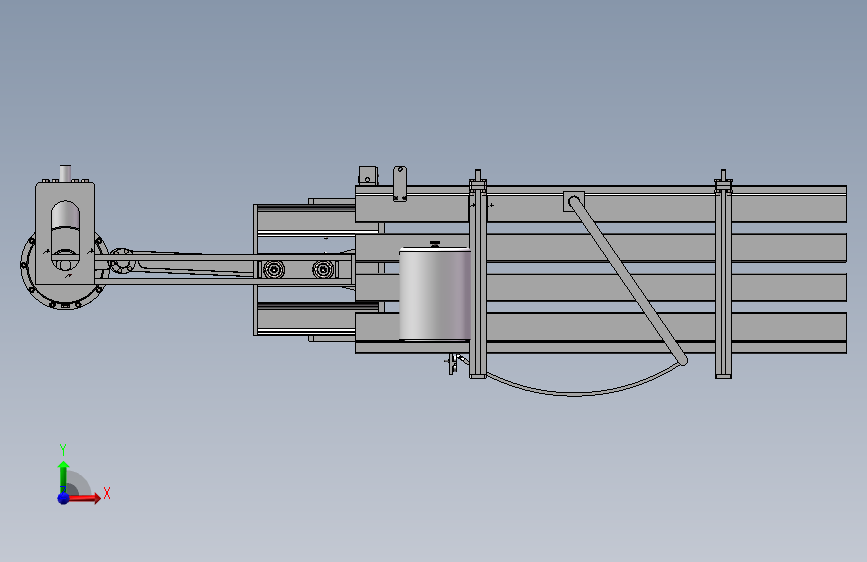Select the blue origin ball of the triad
Image resolution: width=867 pixels, height=562 pixels.
pyautogui.click(x=64, y=498)
